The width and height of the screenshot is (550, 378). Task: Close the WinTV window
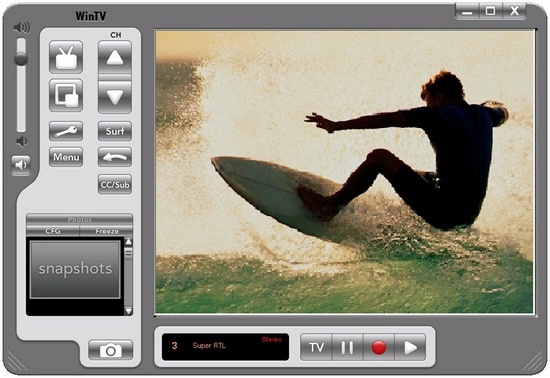click(x=514, y=11)
